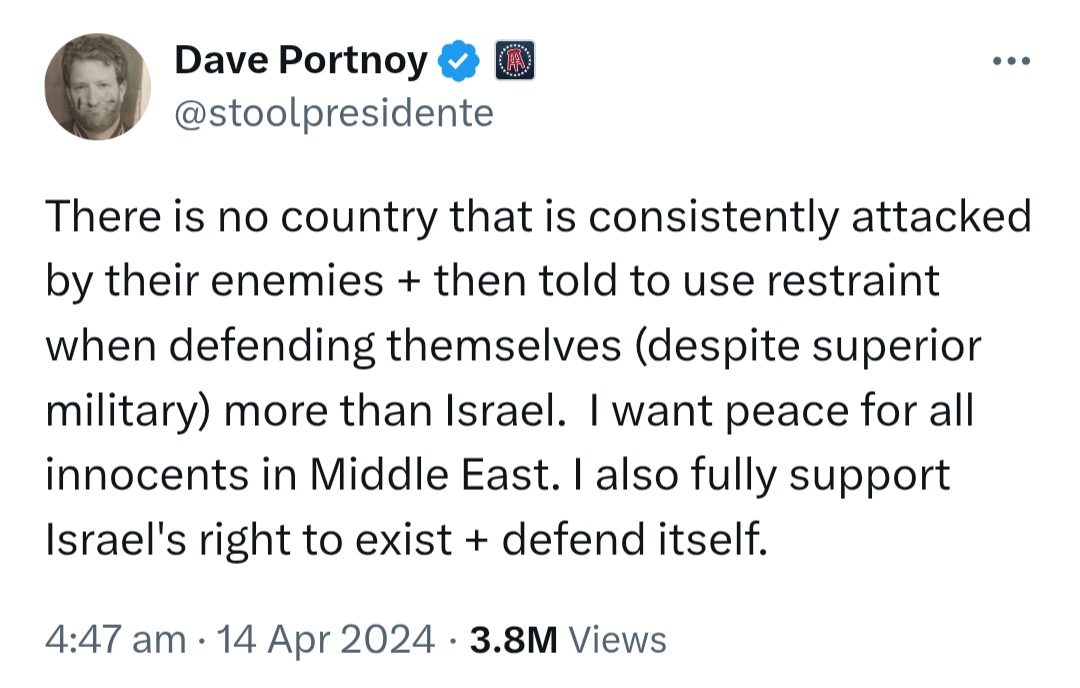Open the @stoolpresidente handle link
The image size is (1080, 688).
pos(334,113)
